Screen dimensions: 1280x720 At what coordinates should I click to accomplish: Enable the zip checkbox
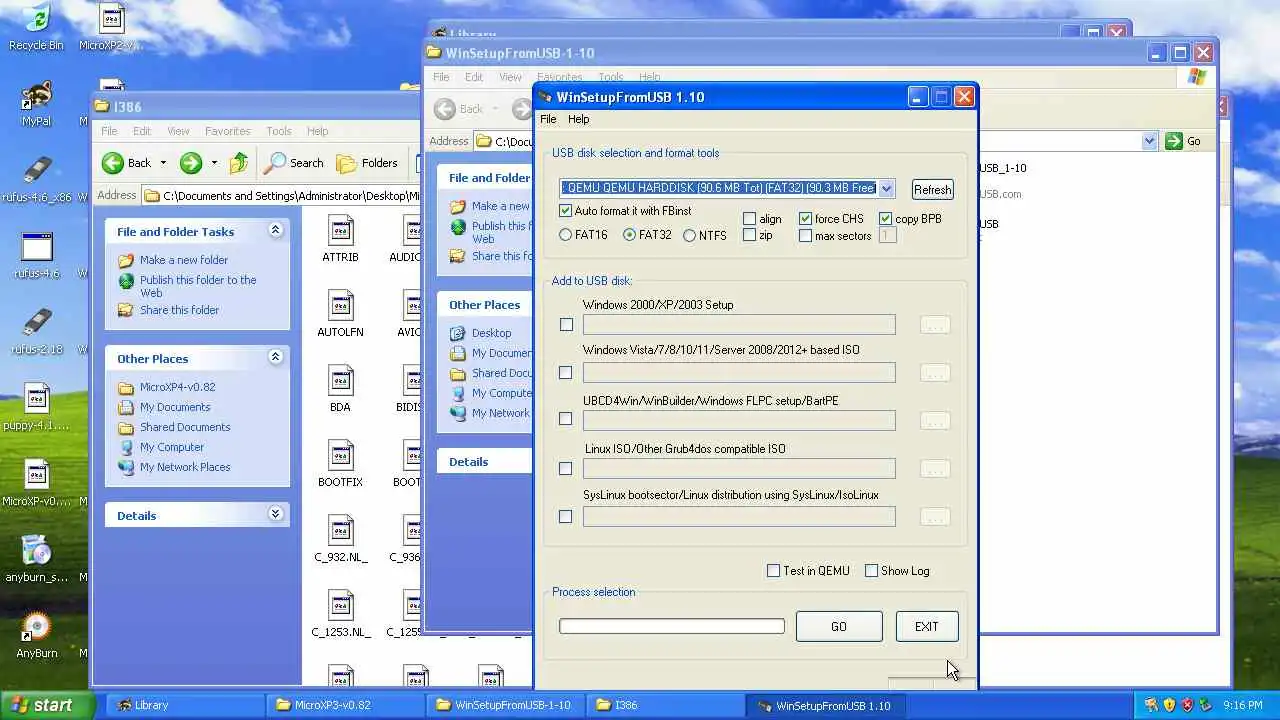[750, 235]
